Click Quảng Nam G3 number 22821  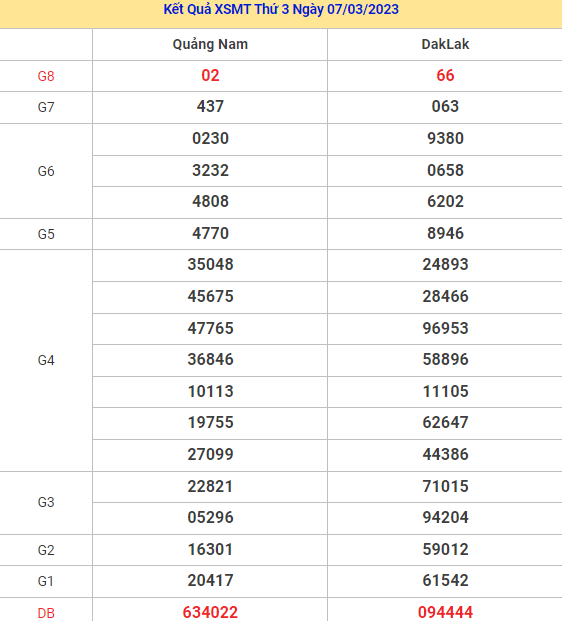[210, 486]
